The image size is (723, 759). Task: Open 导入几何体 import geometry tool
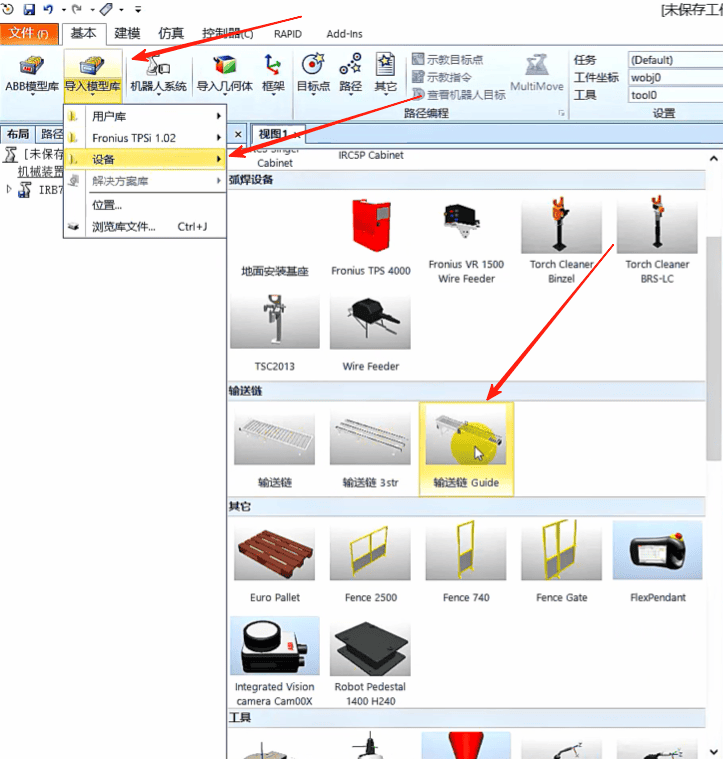225,74
